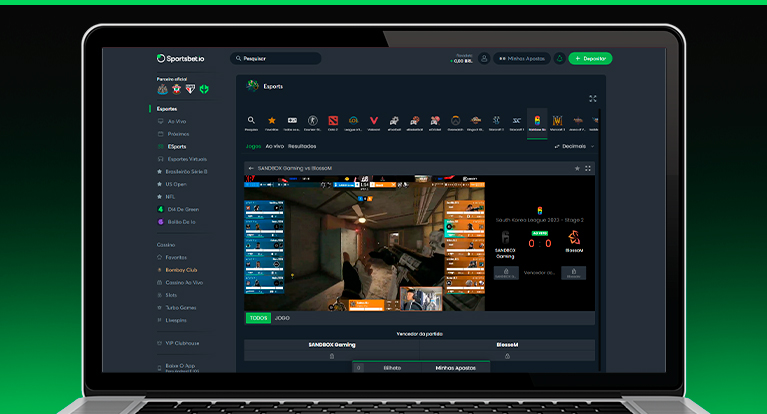Open the Decimais odds format dropdown
The height and width of the screenshot is (414, 767).
tap(575, 146)
